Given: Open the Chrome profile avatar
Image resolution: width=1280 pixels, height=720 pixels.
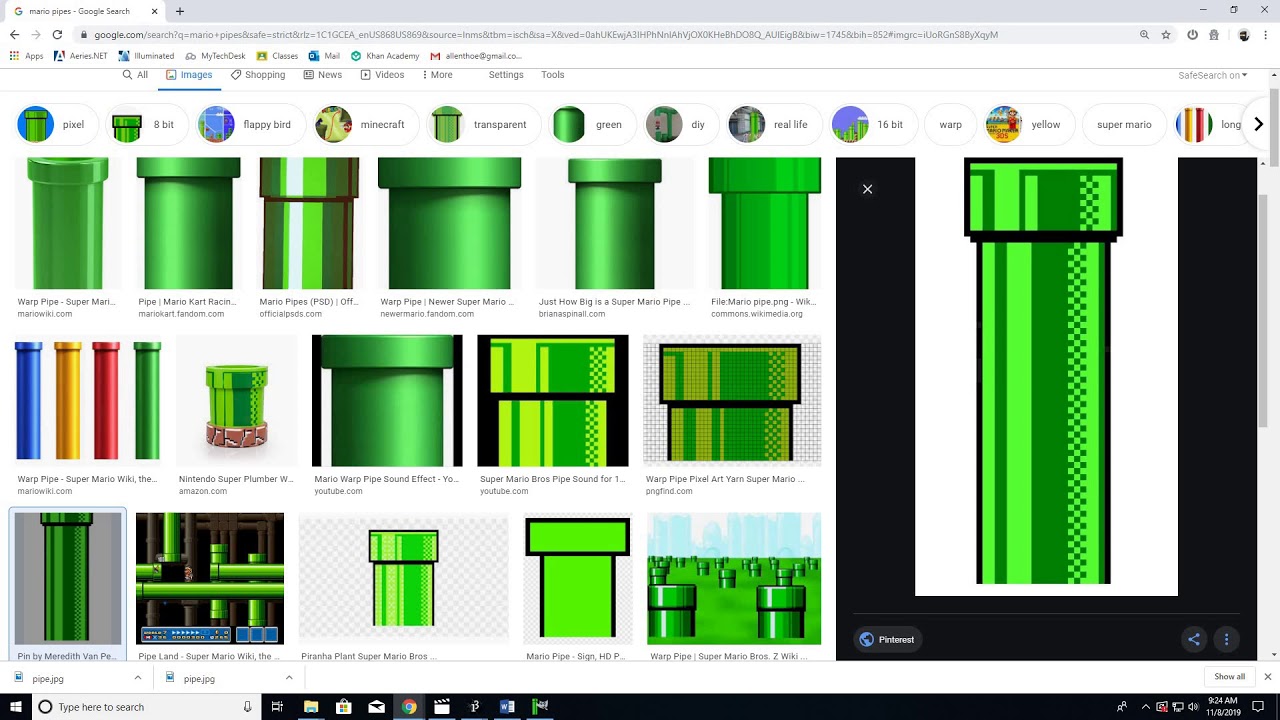Looking at the screenshot, I should click(1243, 34).
